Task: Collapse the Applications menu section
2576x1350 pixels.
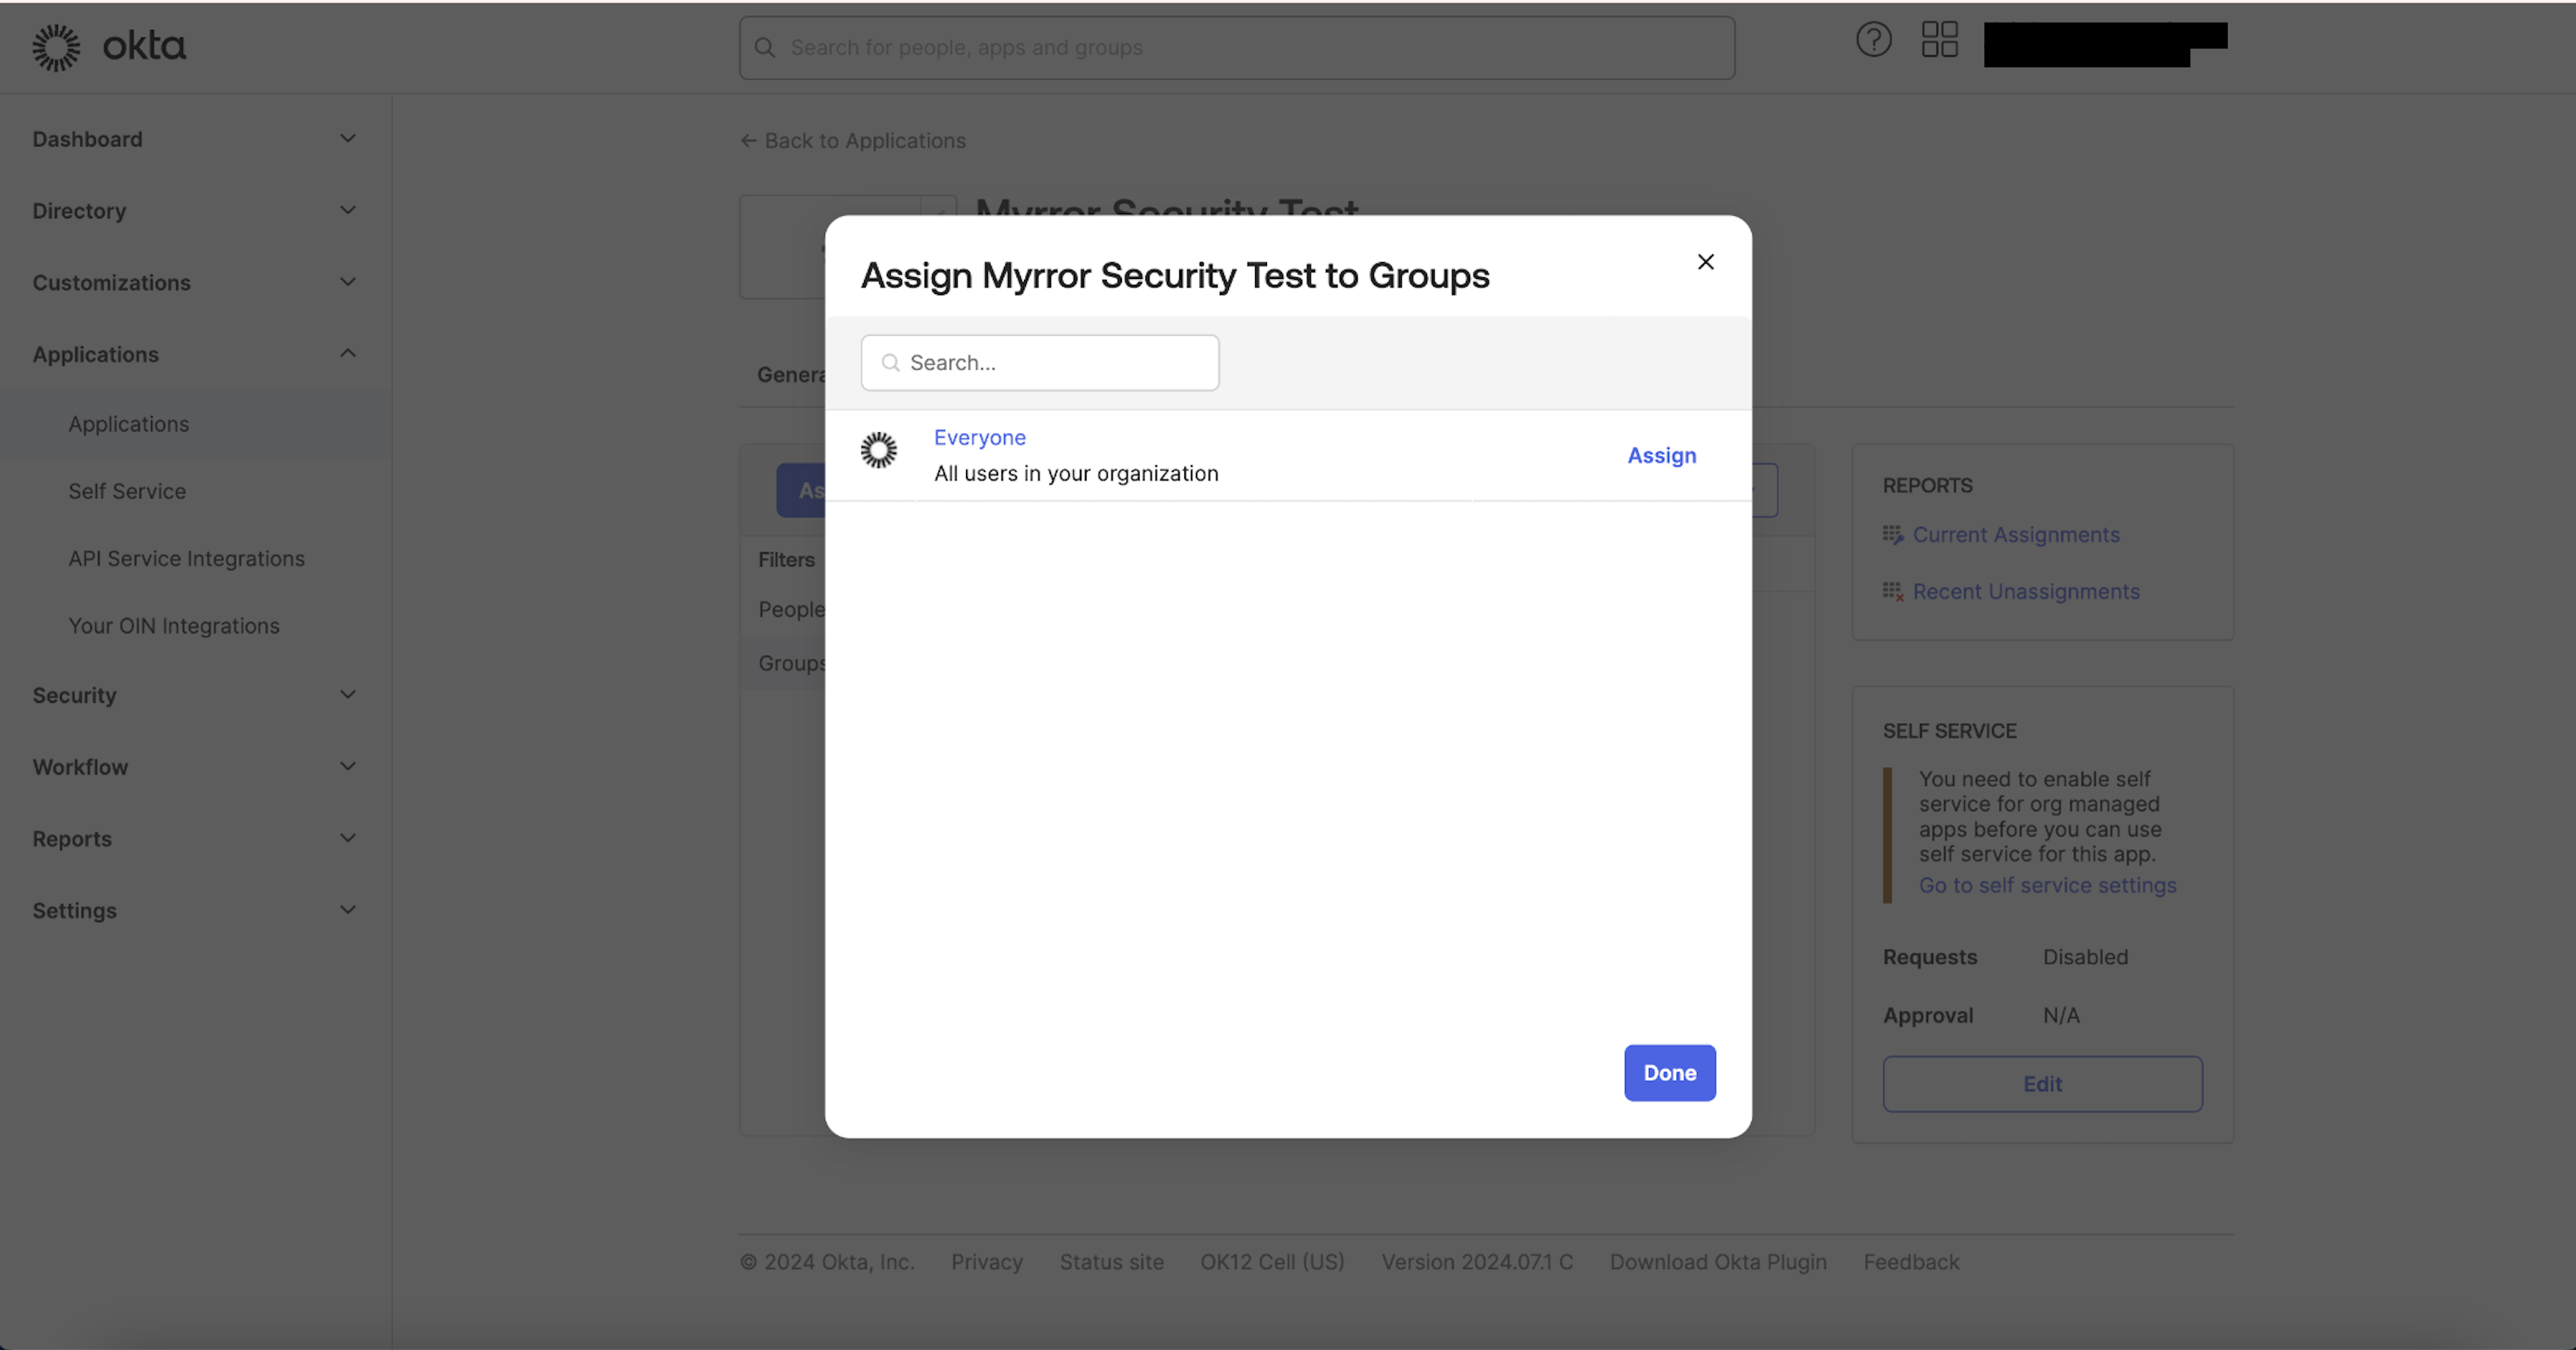Action: tap(347, 354)
